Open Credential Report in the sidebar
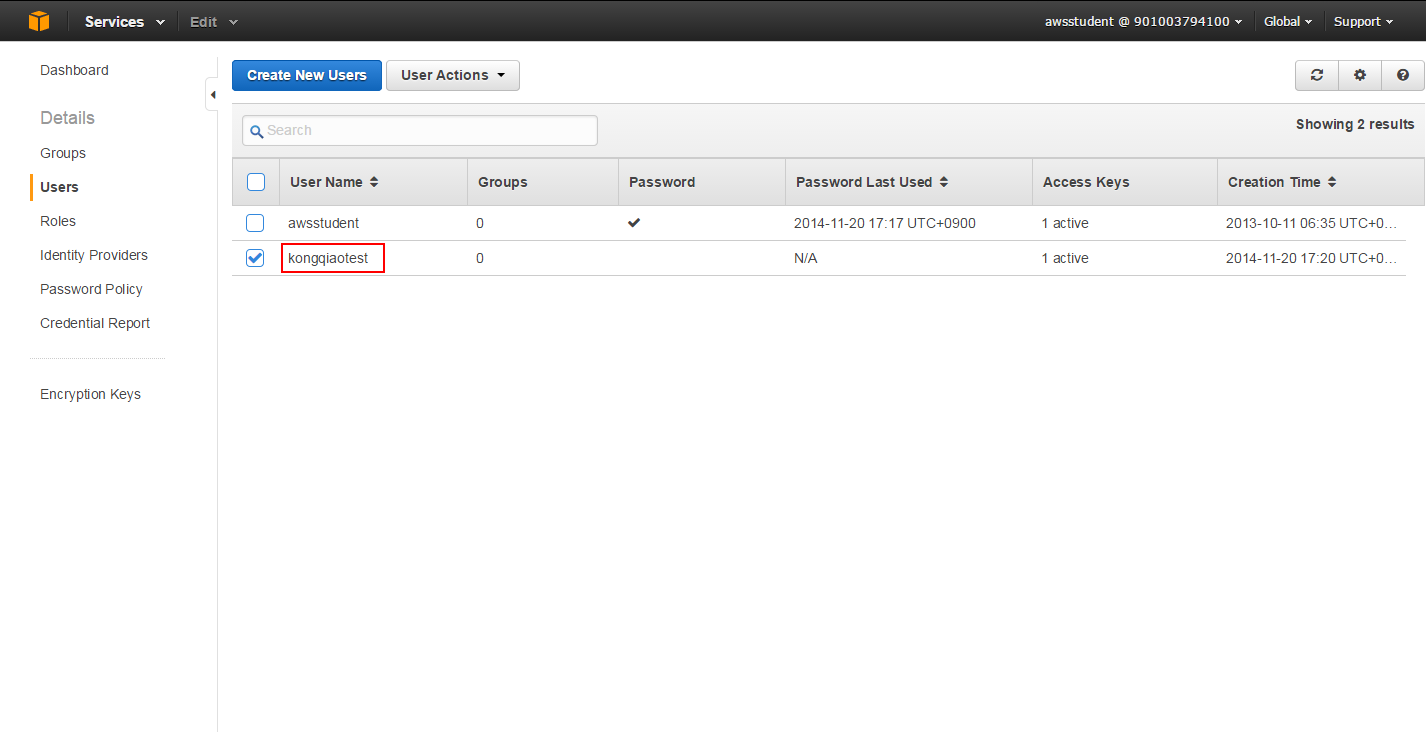1426x750 pixels. click(95, 323)
